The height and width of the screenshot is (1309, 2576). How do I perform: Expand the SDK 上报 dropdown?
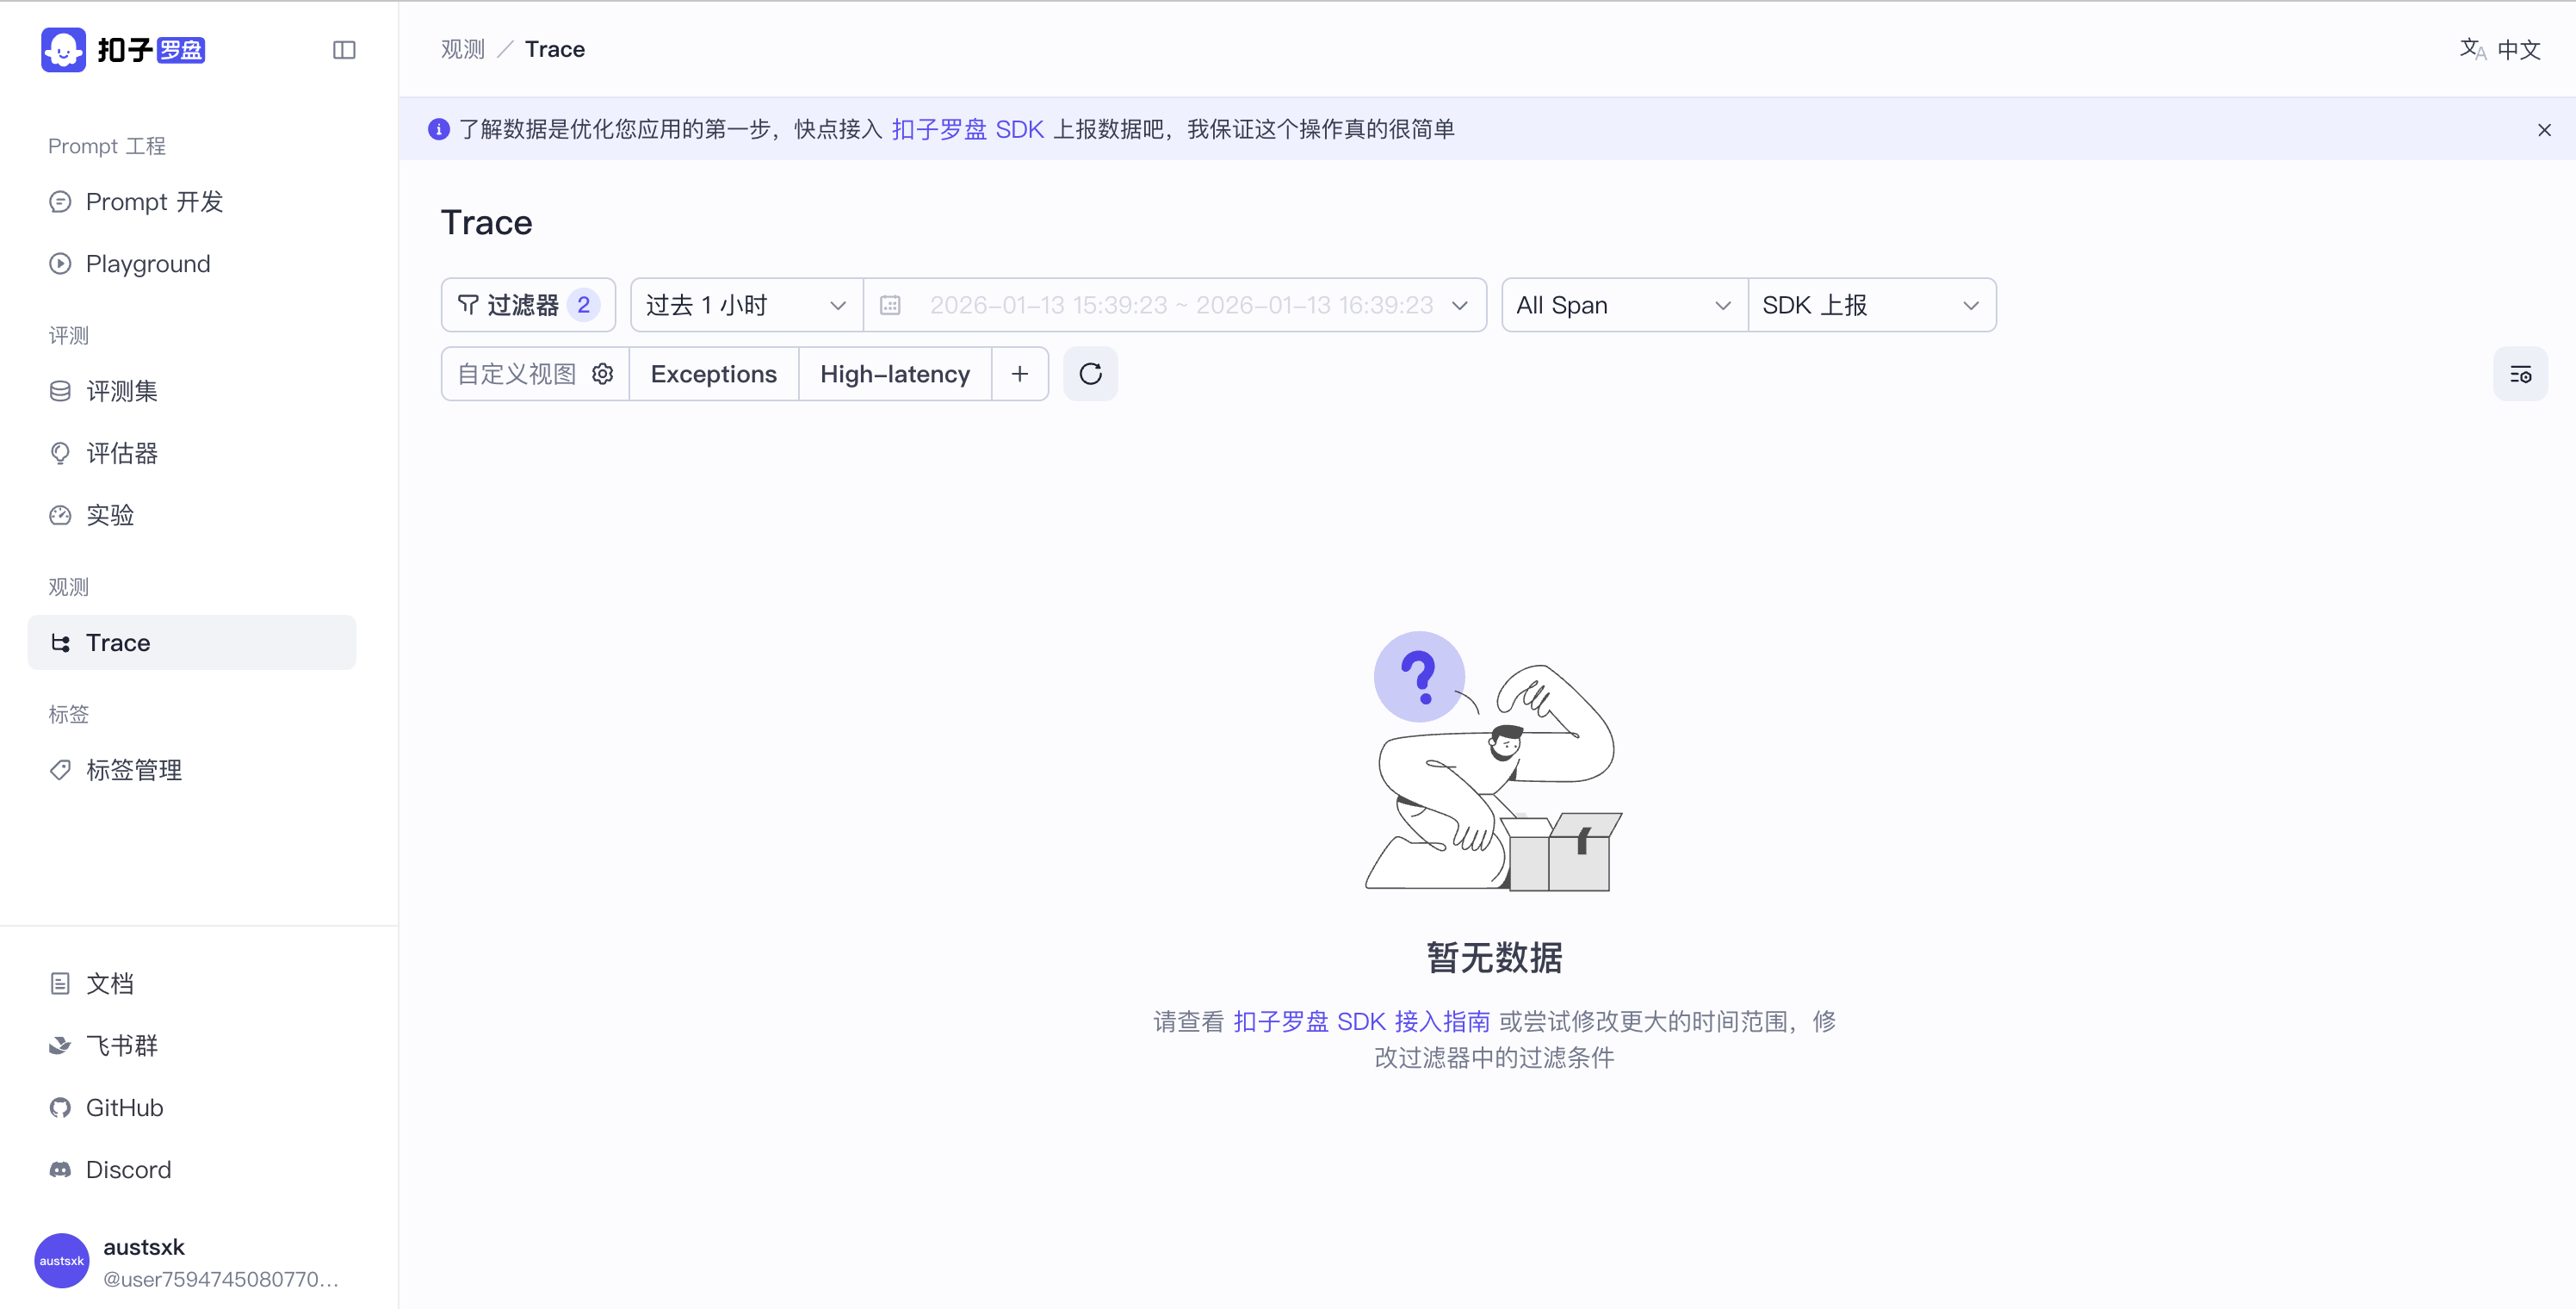click(1870, 305)
